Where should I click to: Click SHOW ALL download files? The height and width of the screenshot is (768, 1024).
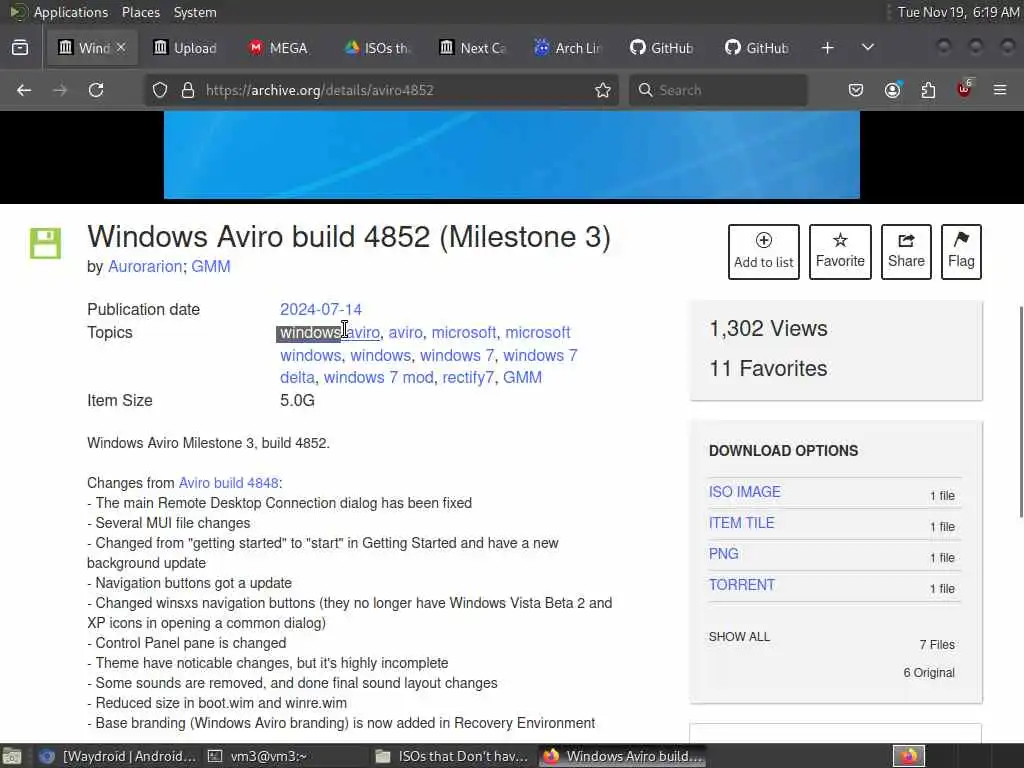(x=739, y=637)
